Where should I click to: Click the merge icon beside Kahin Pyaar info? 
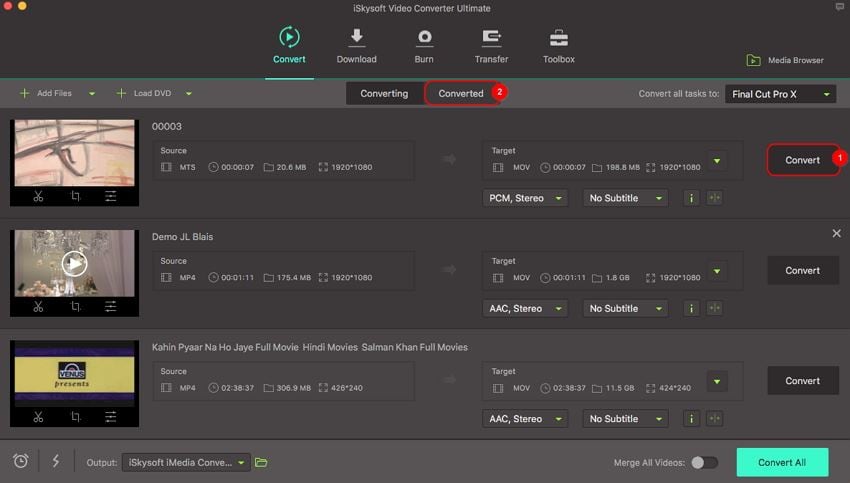pos(714,418)
